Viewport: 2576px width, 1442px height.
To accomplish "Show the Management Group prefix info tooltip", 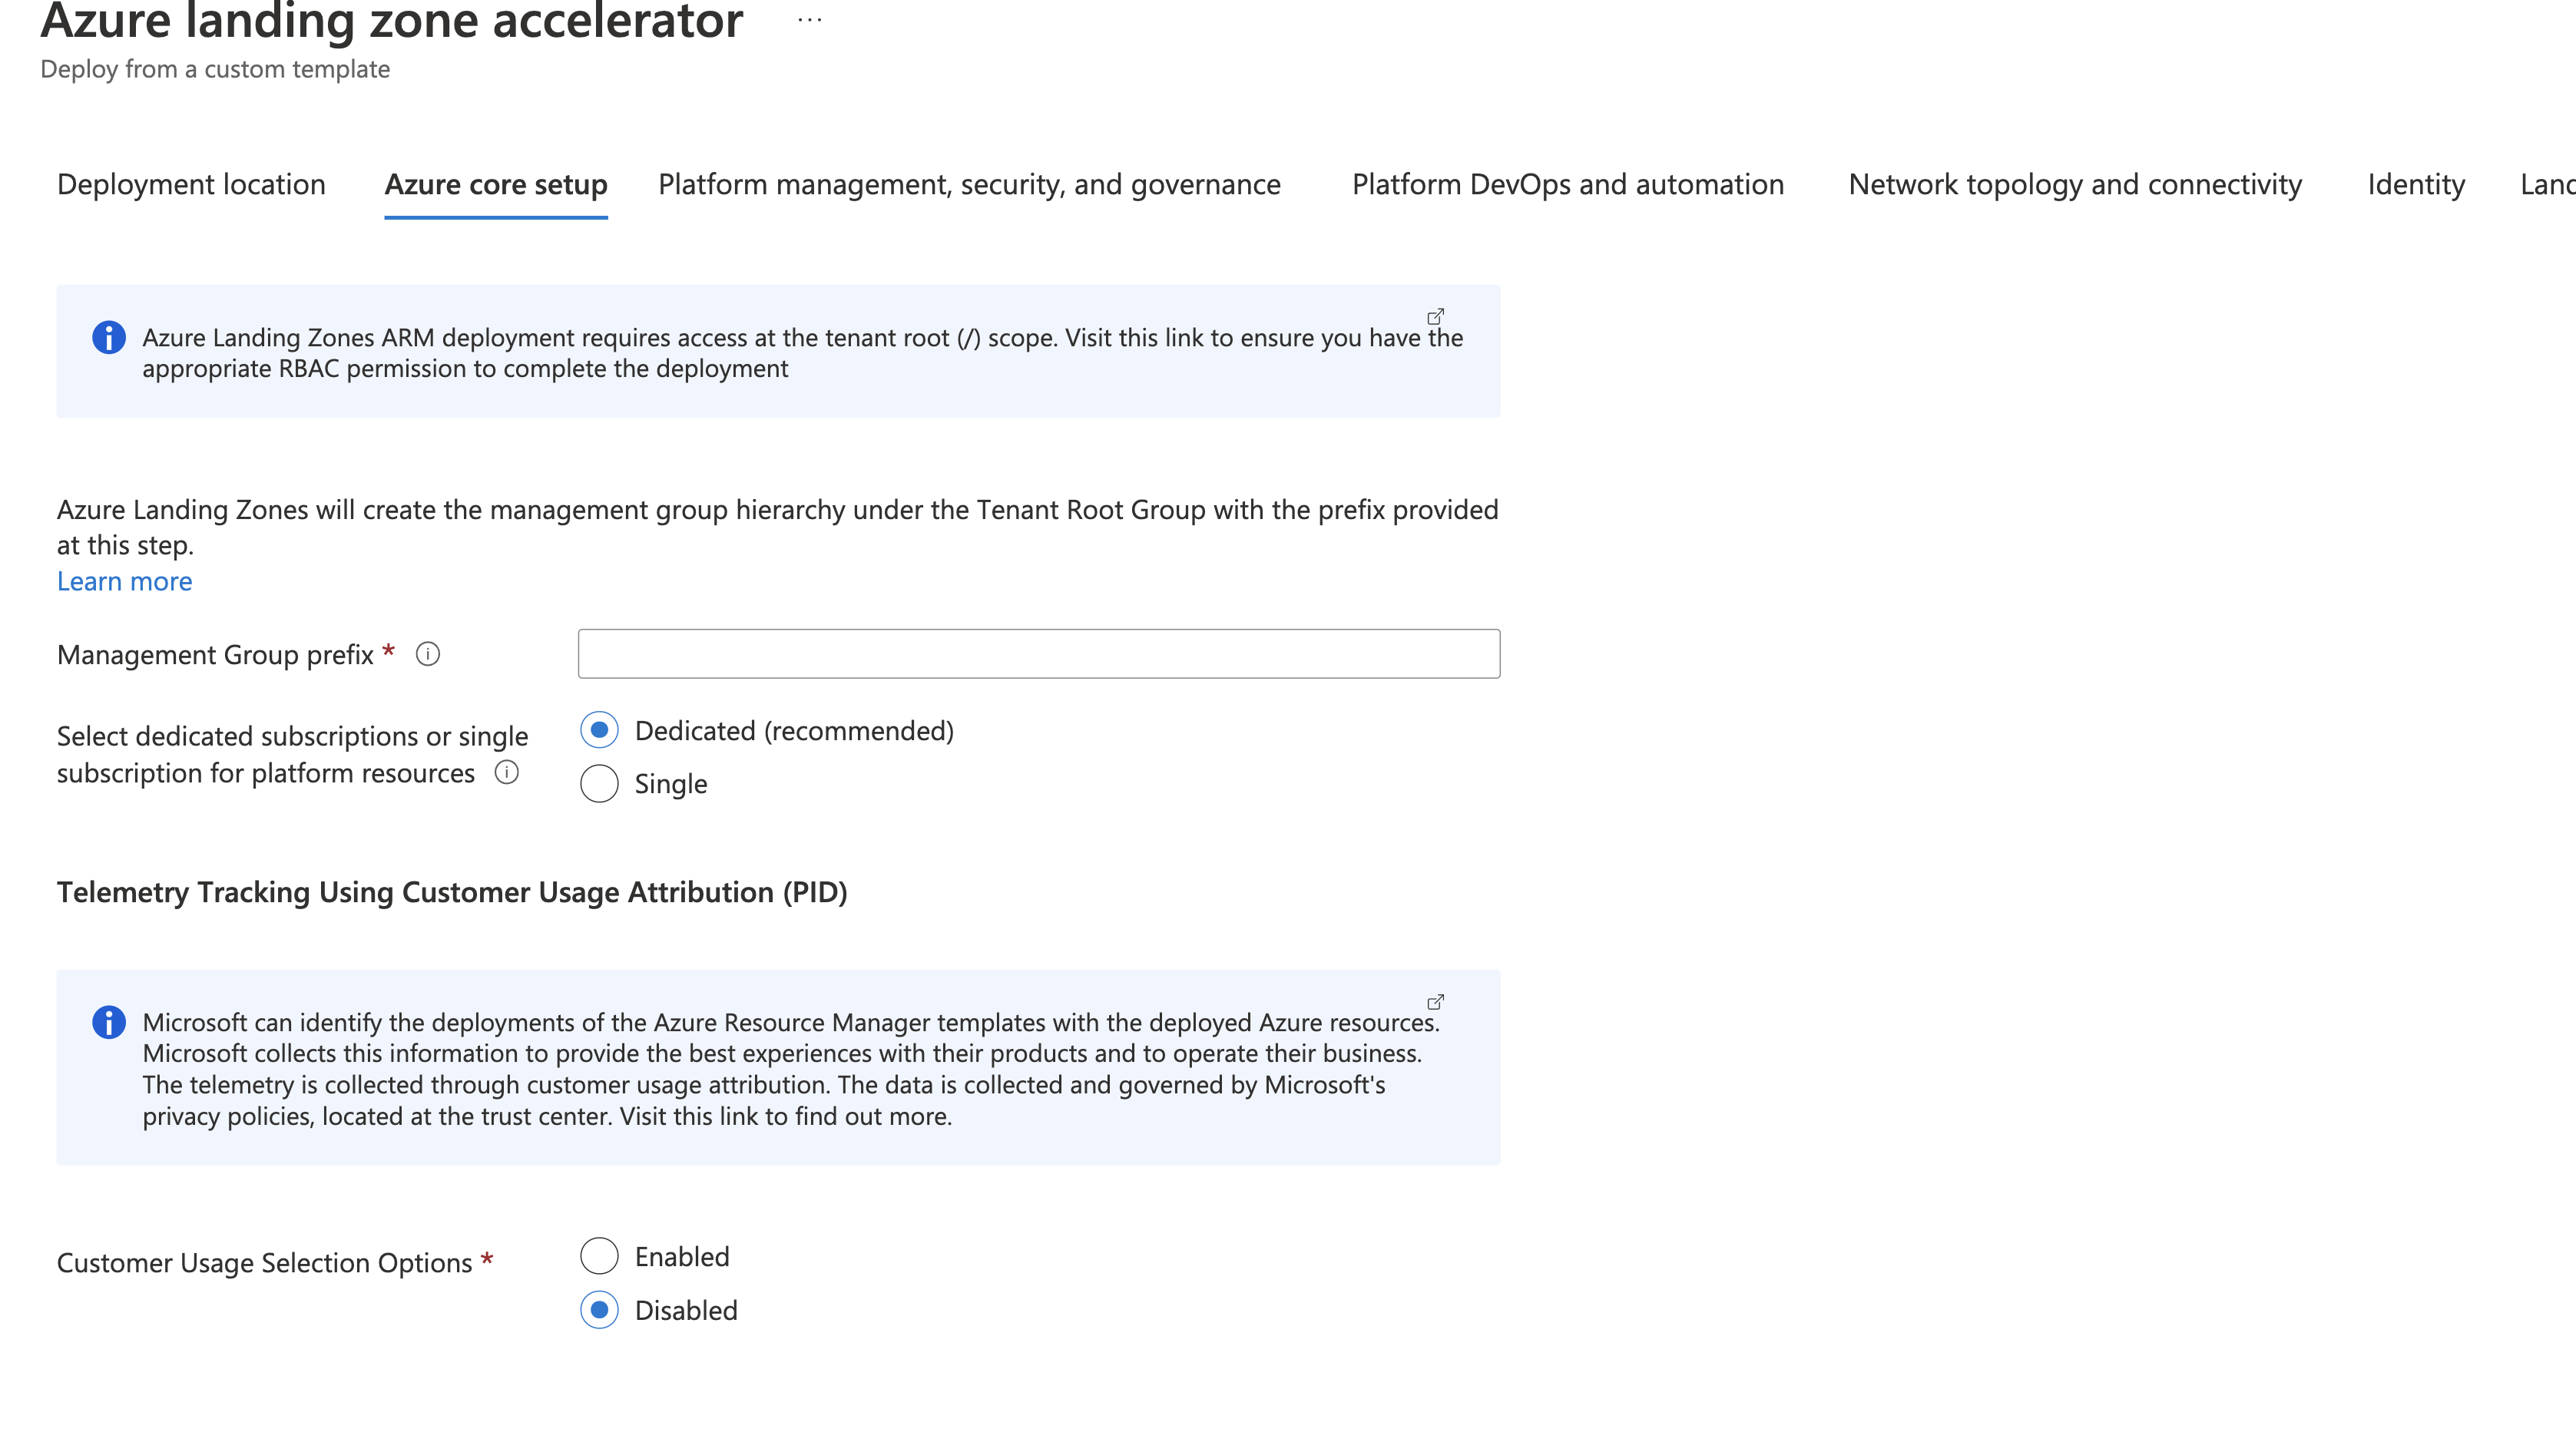I will [428, 654].
